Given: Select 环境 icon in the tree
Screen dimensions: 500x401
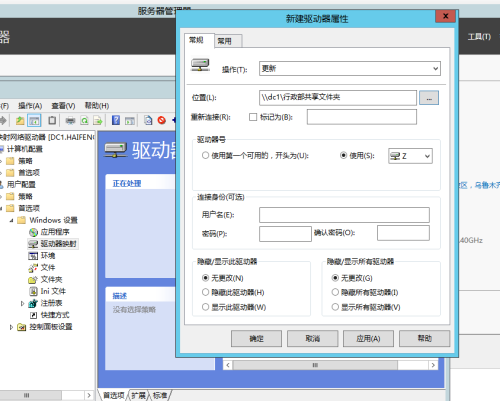Looking at the screenshot, I should (x=33, y=256).
